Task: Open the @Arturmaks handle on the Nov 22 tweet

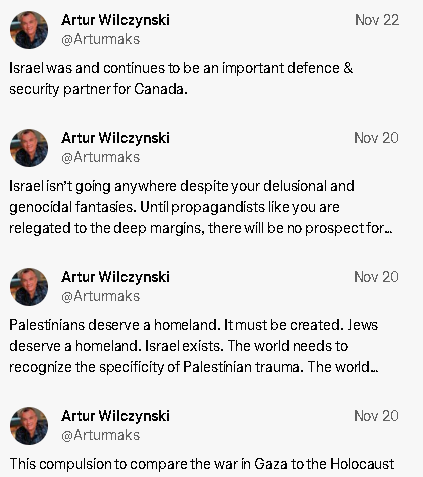Action: point(100,39)
